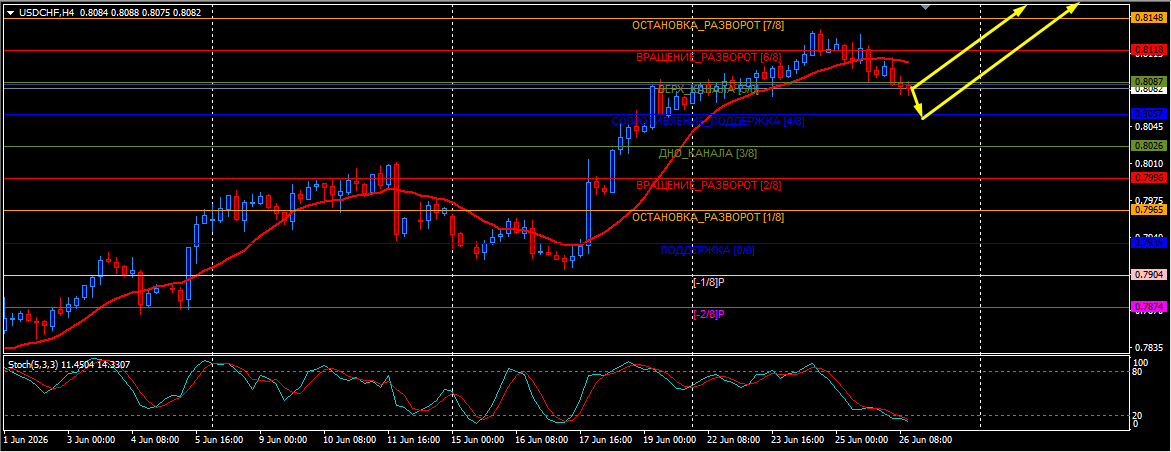Click the 0.8010 price scale value
1171x452 pixels.
(x=1149, y=164)
